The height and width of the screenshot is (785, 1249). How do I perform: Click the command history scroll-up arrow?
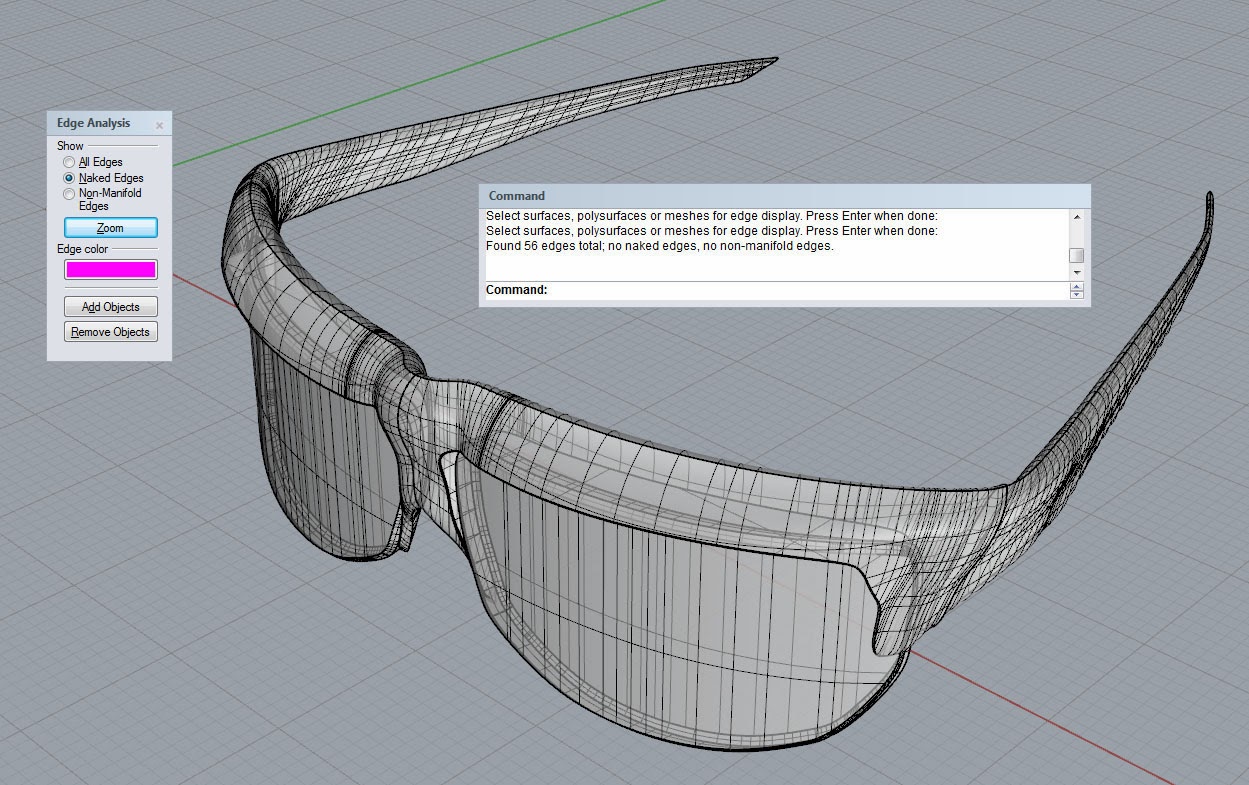tap(1077, 217)
